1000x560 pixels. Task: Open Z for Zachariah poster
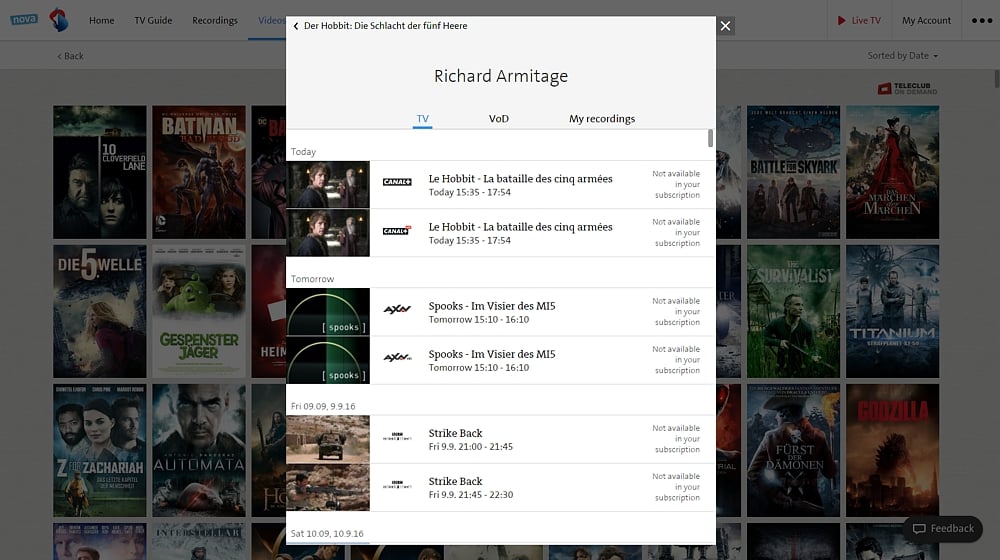[x=99, y=450]
